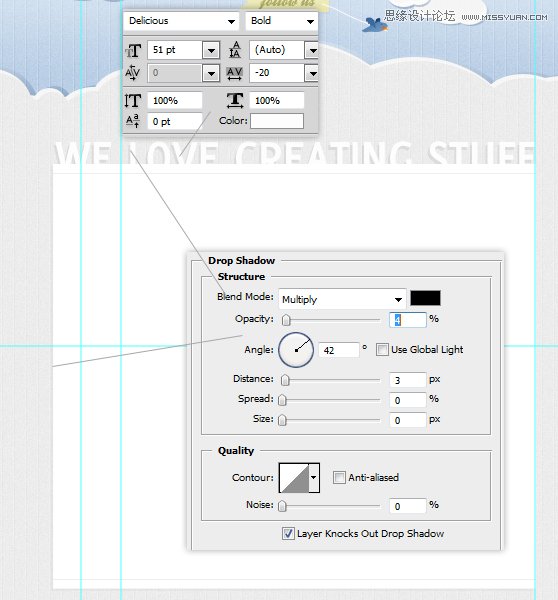Click the Noise slider handle
The image size is (558, 600).
pyautogui.click(x=282, y=506)
